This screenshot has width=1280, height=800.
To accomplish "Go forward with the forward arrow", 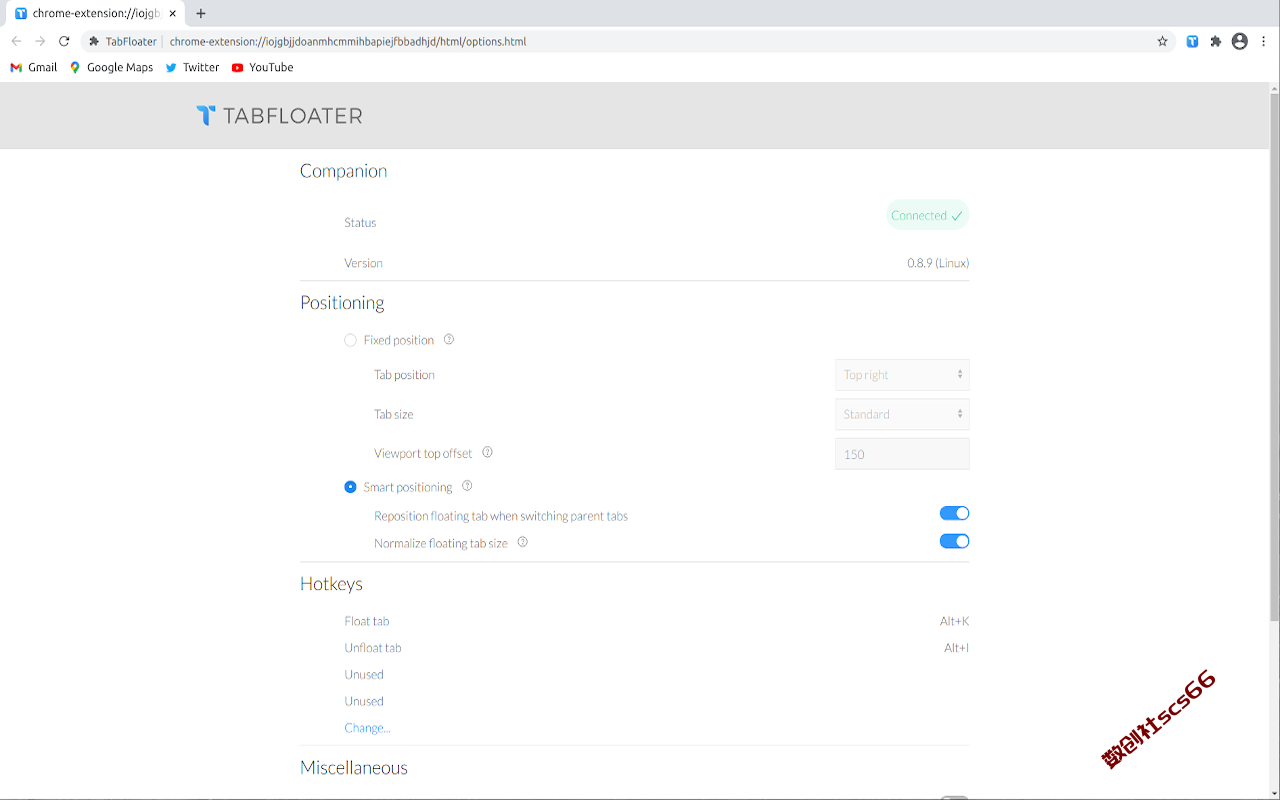I will click(40, 41).
